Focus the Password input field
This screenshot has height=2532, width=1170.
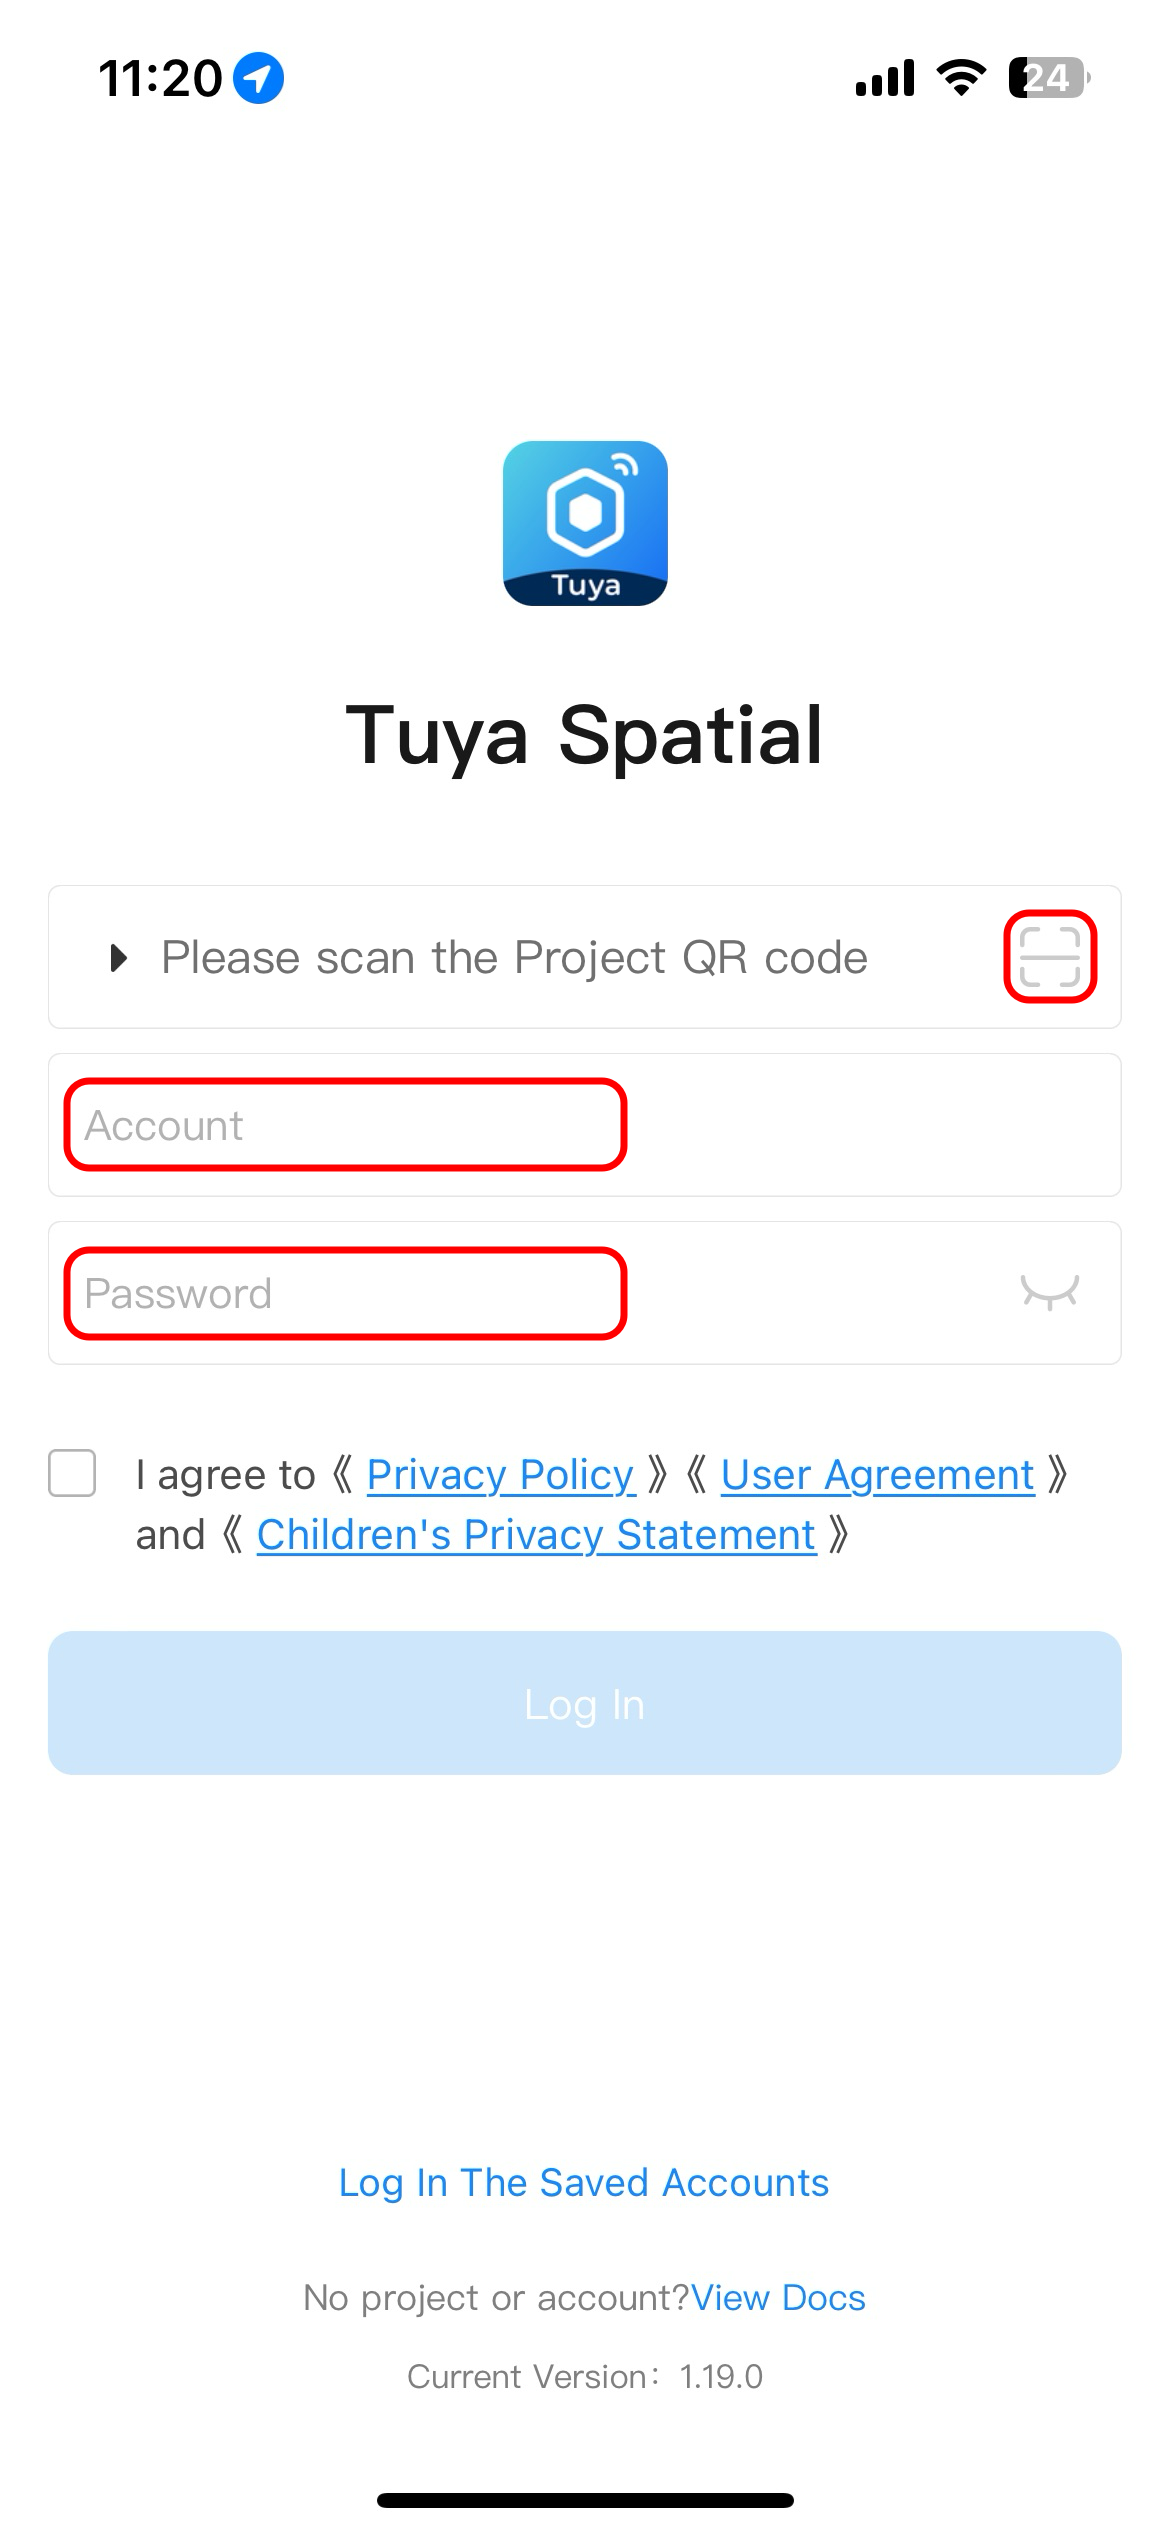[585, 1293]
